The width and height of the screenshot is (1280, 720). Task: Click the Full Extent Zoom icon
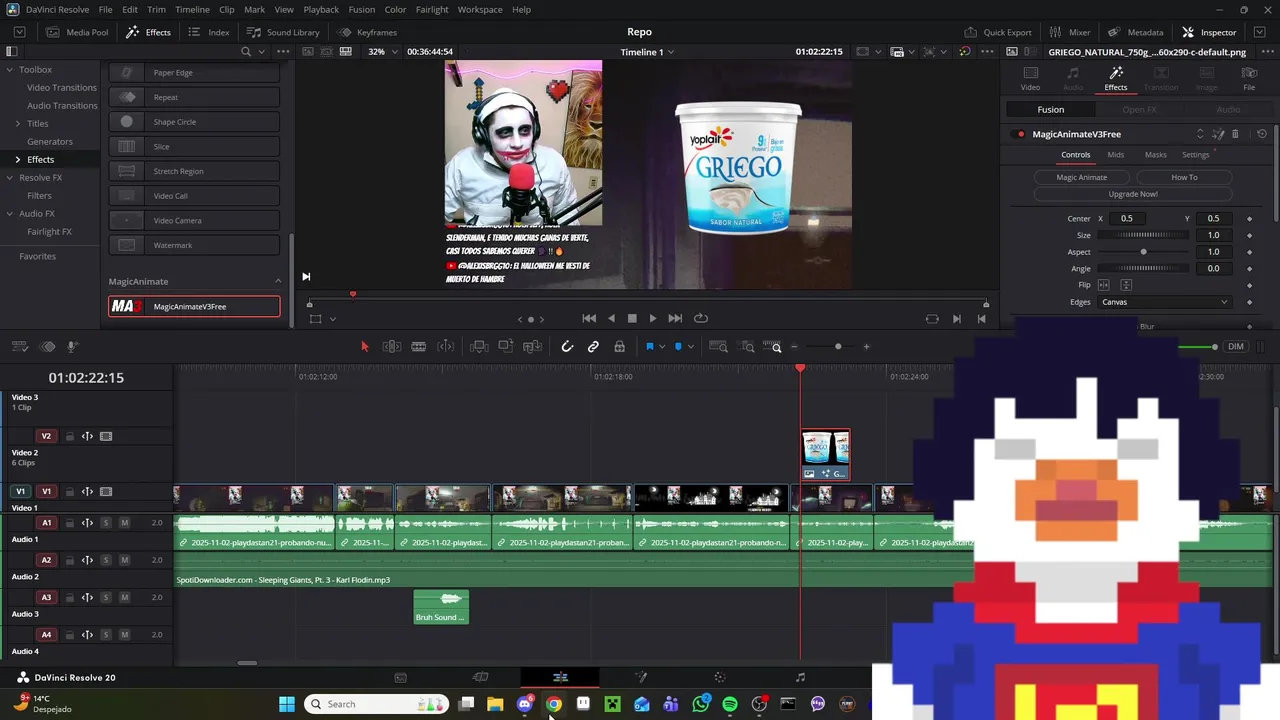click(718, 347)
